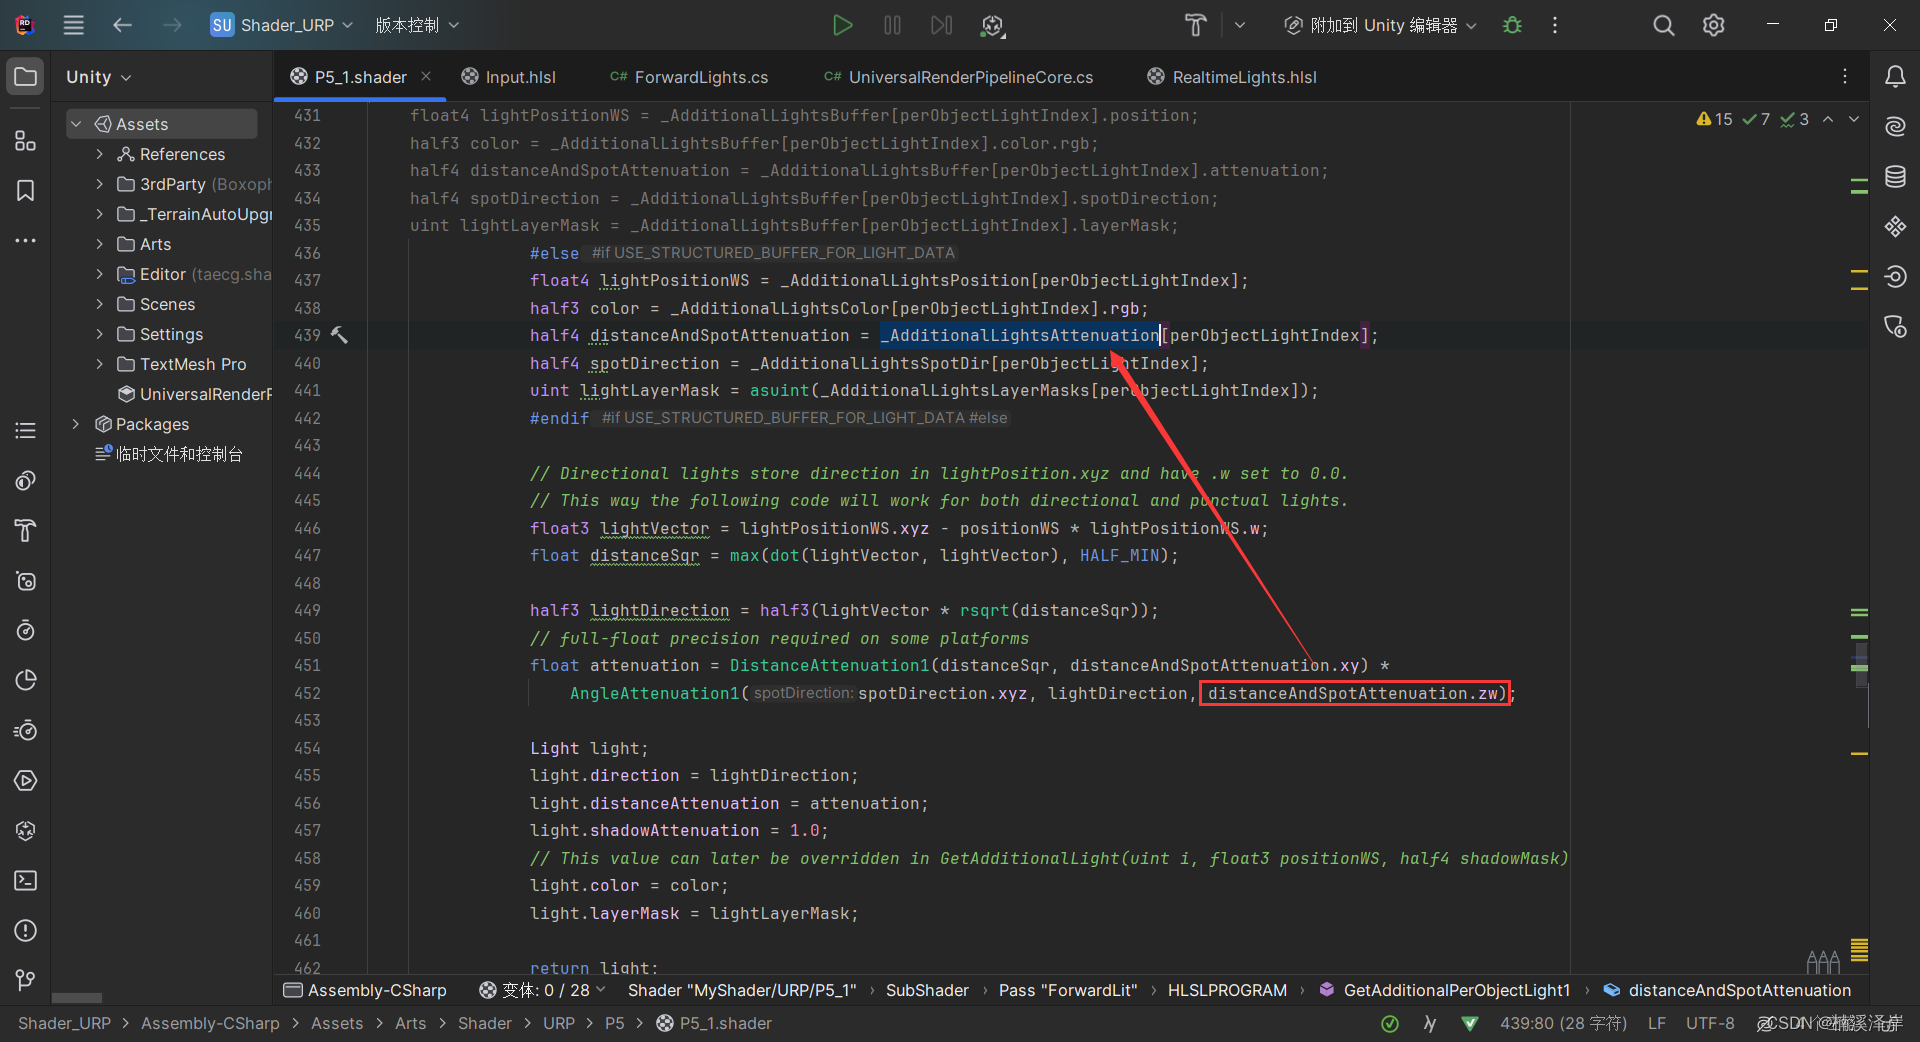Screen dimensions: 1920x1042
Task: Click the project tree horizontal scrollbar
Action: [x=77, y=998]
